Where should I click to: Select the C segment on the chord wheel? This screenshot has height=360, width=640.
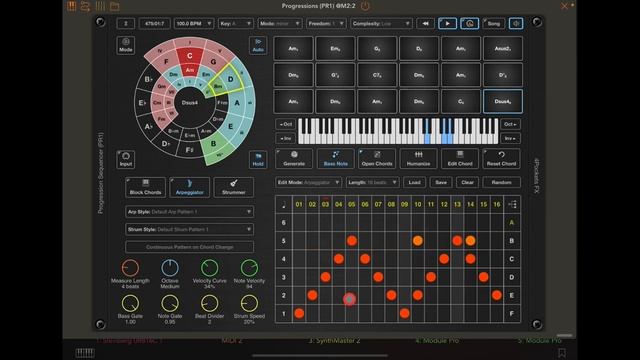[189, 56]
